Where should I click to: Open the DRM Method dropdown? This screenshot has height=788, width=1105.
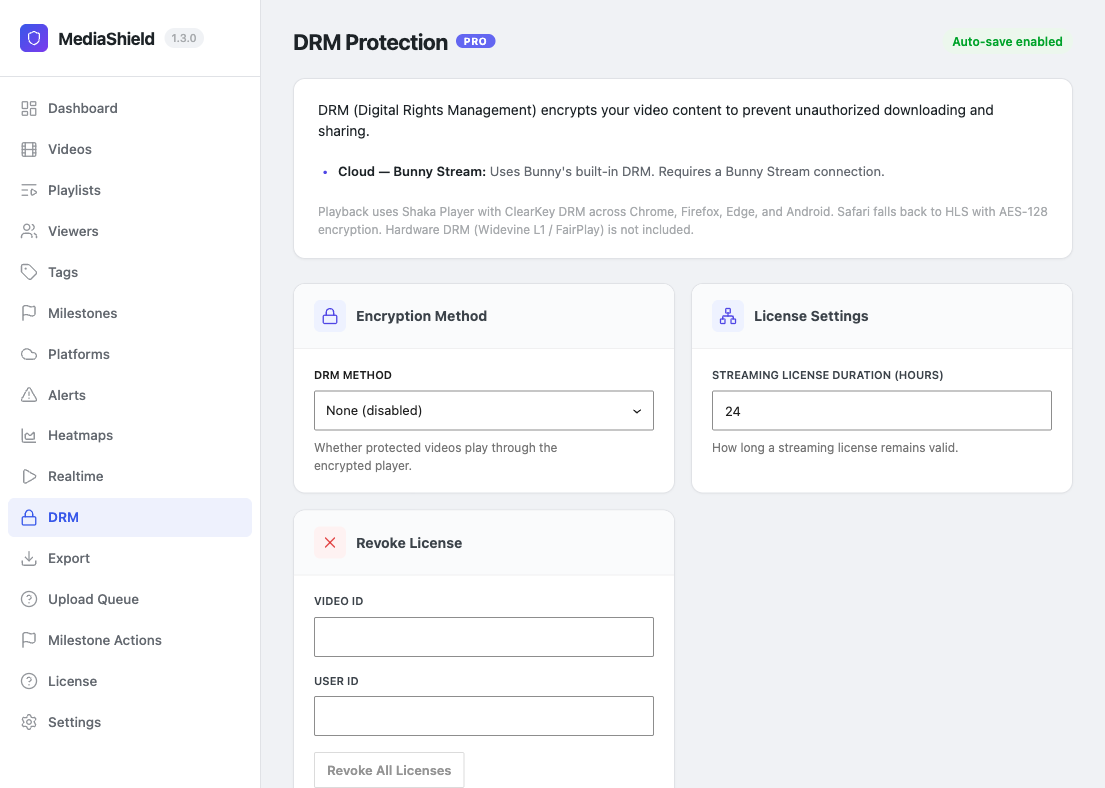[x=483, y=410]
